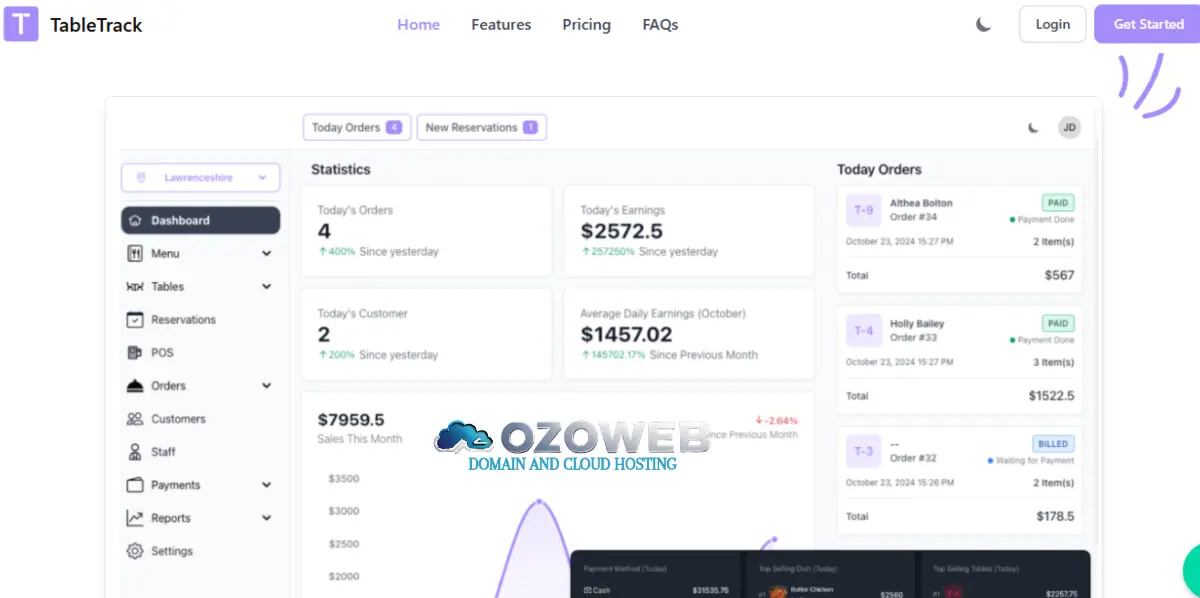Open Settings from the sidebar
Image resolution: width=1200 pixels, height=598 pixels.
point(172,551)
